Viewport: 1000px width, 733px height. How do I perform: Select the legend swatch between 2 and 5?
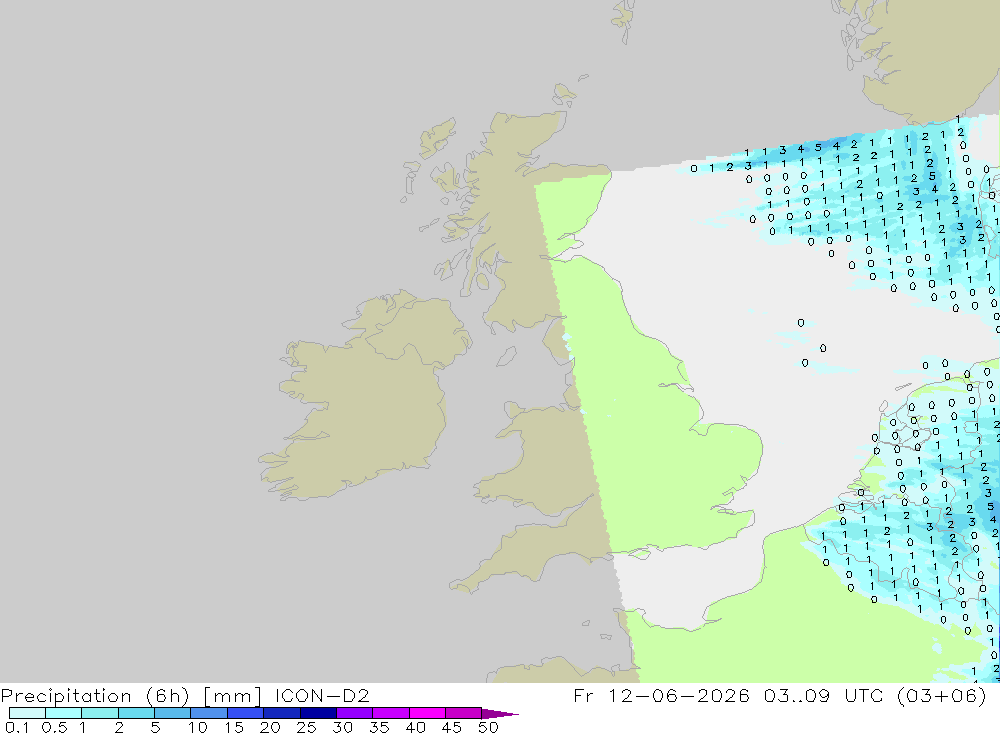pyautogui.click(x=136, y=713)
